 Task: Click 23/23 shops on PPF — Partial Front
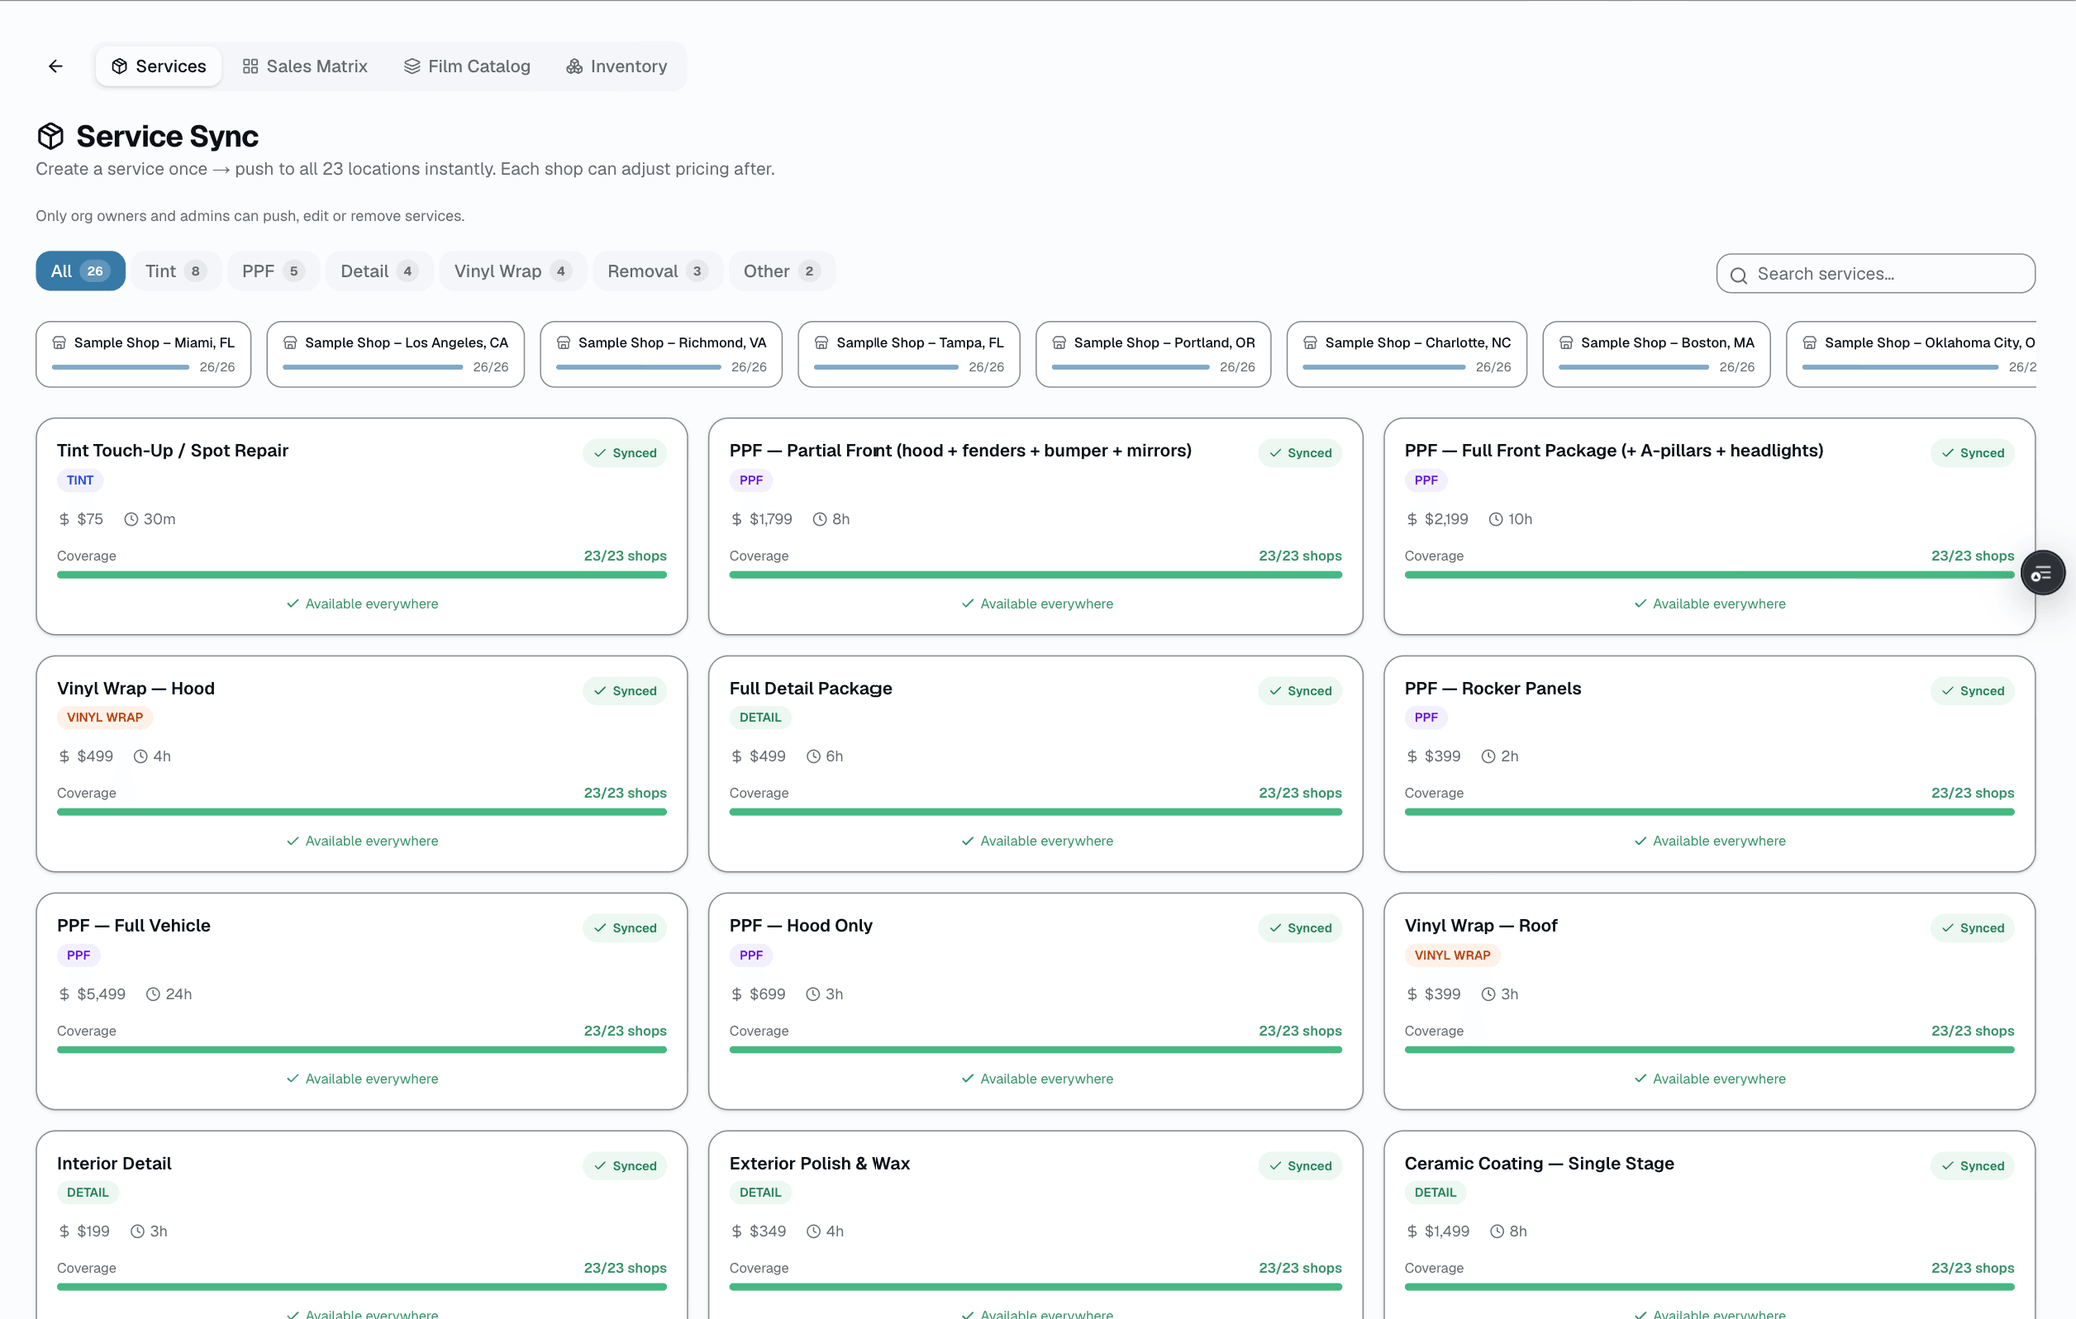click(x=1300, y=556)
